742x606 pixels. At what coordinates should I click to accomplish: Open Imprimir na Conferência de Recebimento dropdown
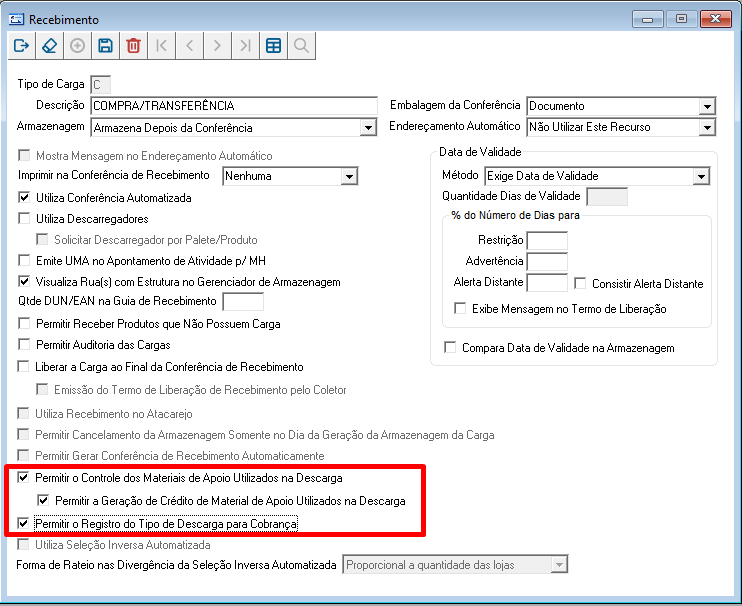pos(349,176)
